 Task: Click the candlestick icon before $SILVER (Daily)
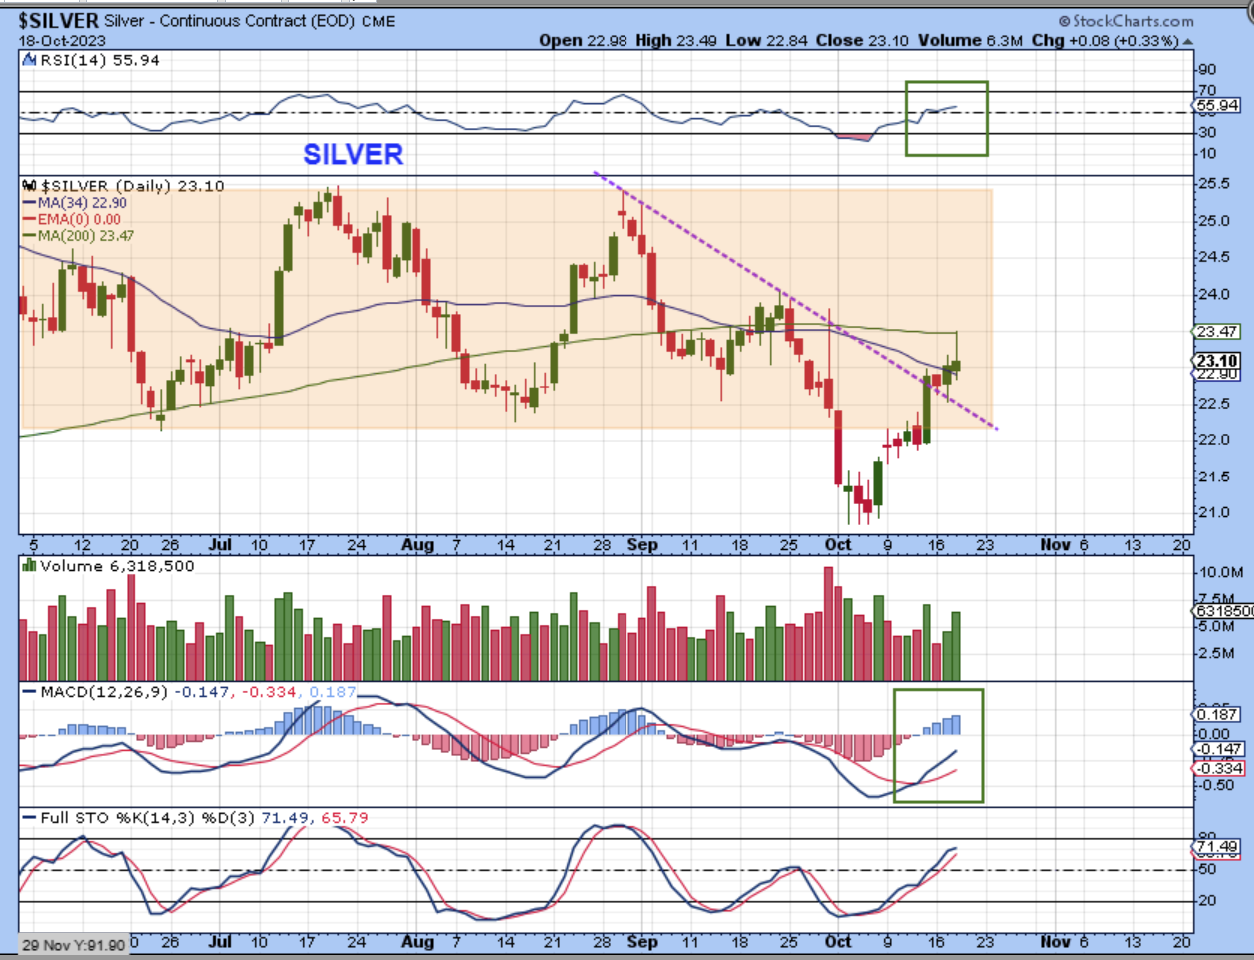click(29, 186)
